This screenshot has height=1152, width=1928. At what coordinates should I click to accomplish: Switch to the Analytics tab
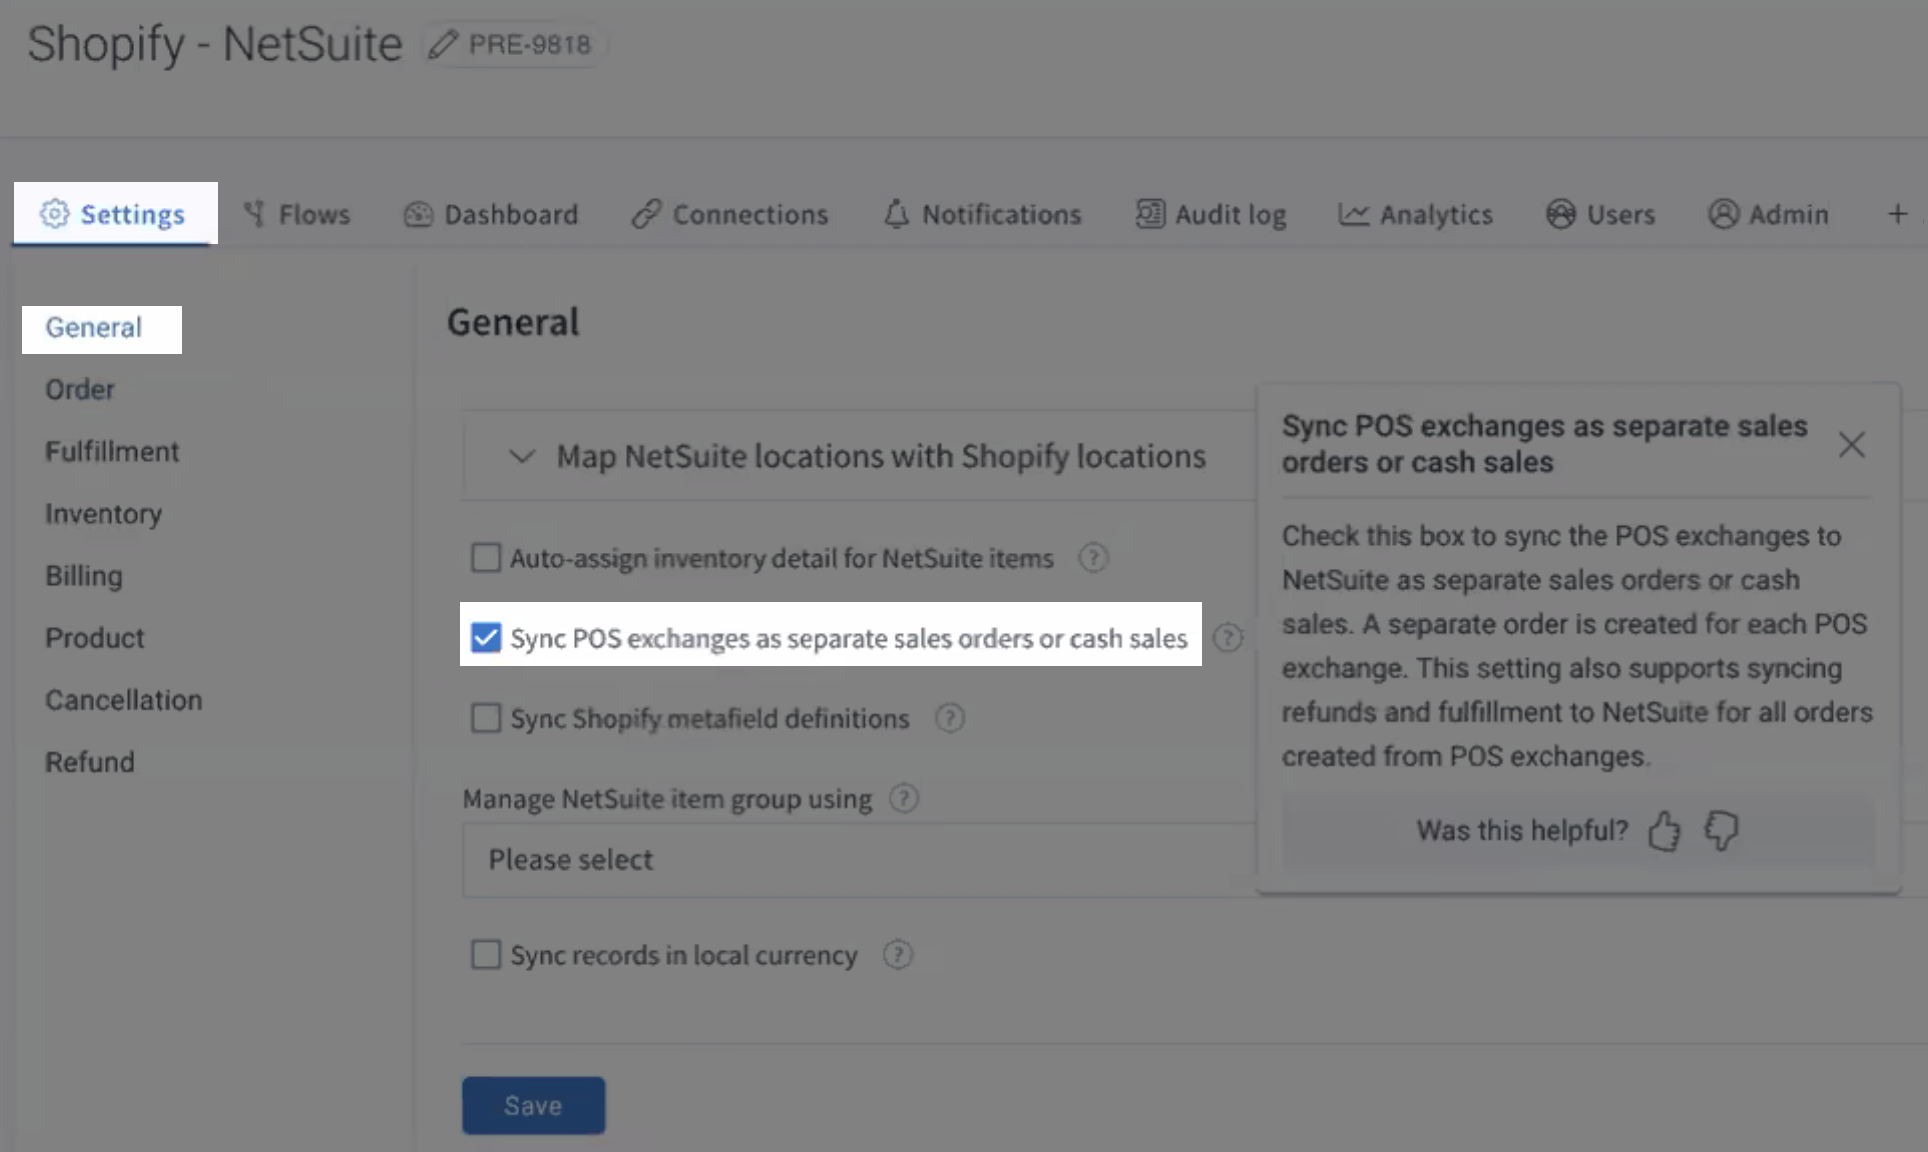[1415, 214]
